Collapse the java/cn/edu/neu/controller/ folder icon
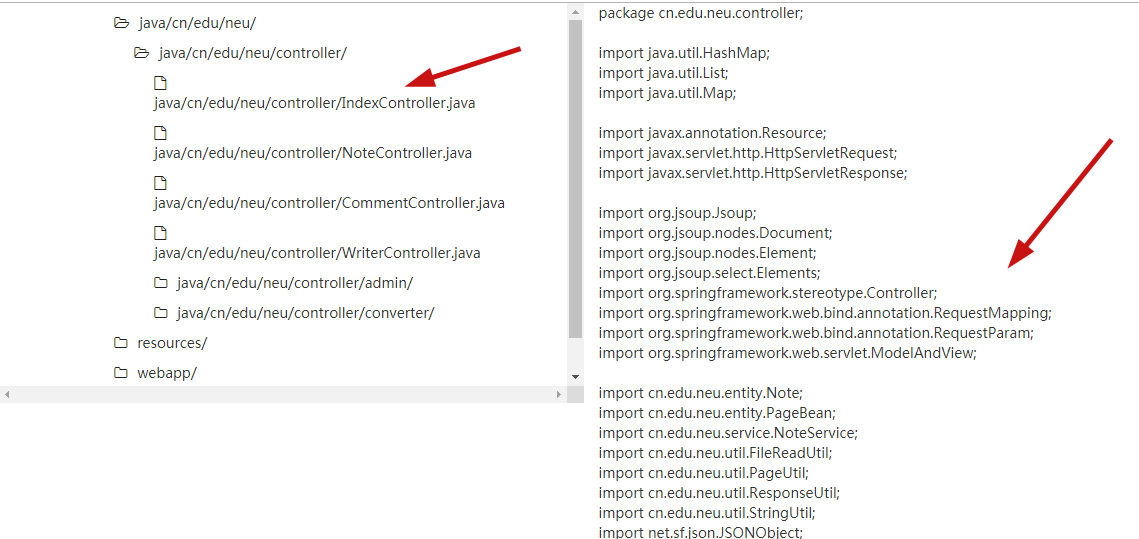The height and width of the screenshot is (539, 1139). click(142, 53)
